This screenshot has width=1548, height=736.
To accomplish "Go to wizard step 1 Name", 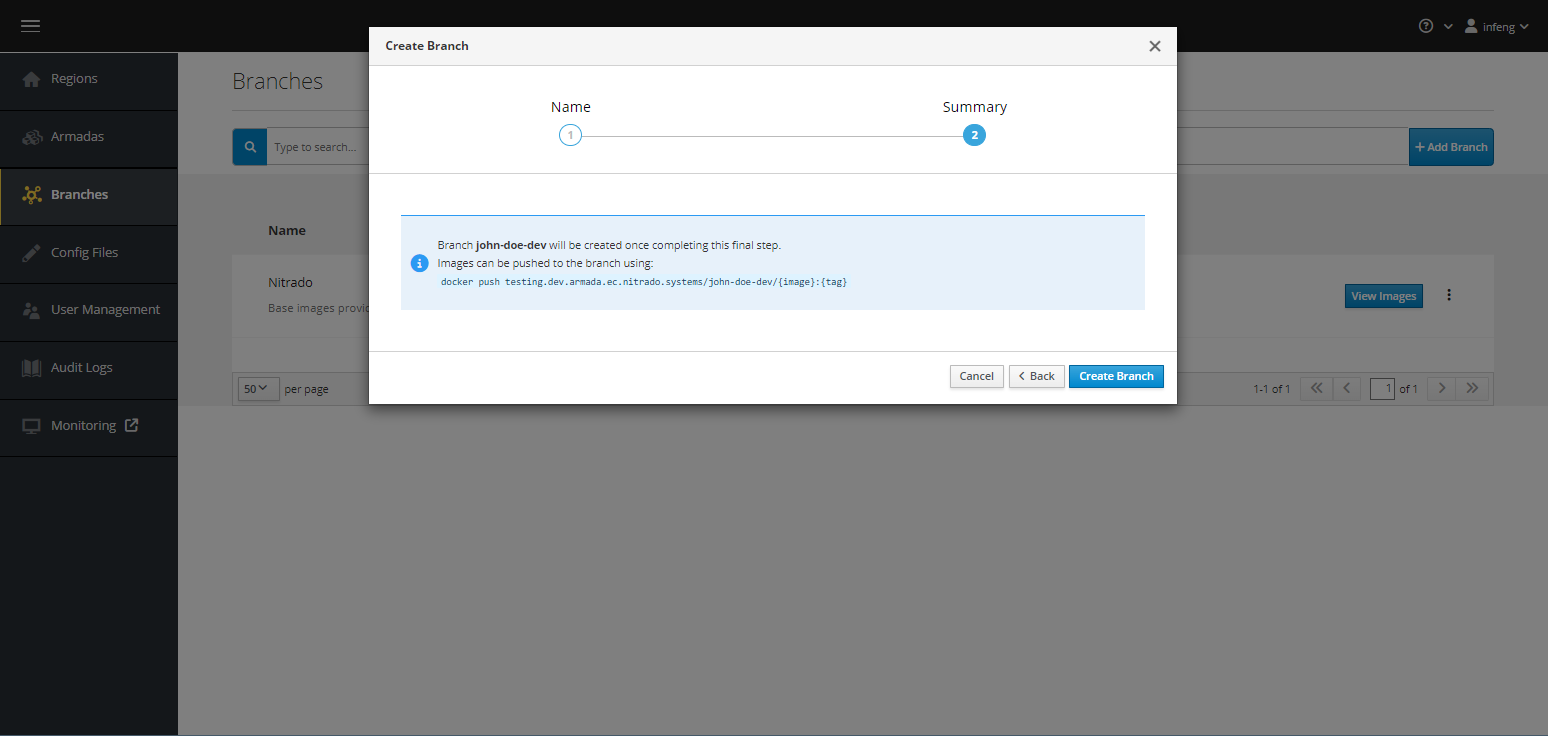I will click(x=570, y=136).
